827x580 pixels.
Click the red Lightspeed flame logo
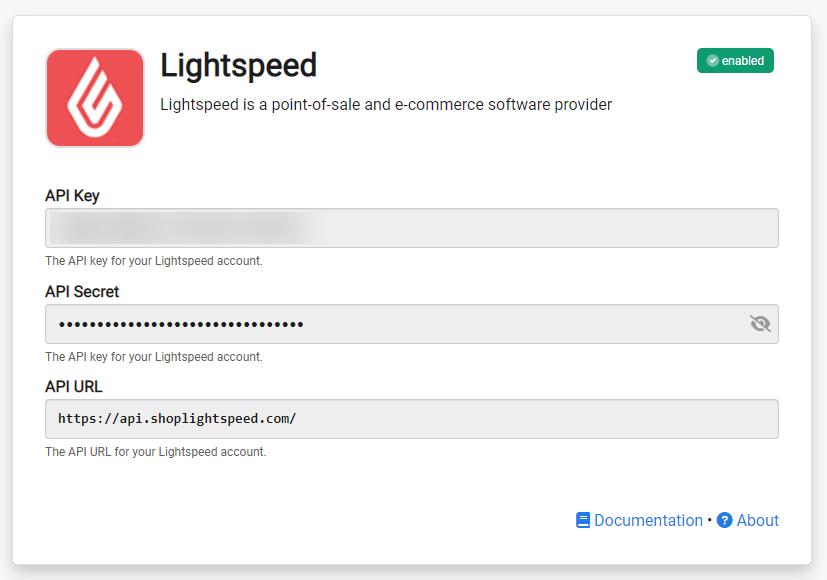(x=95, y=98)
